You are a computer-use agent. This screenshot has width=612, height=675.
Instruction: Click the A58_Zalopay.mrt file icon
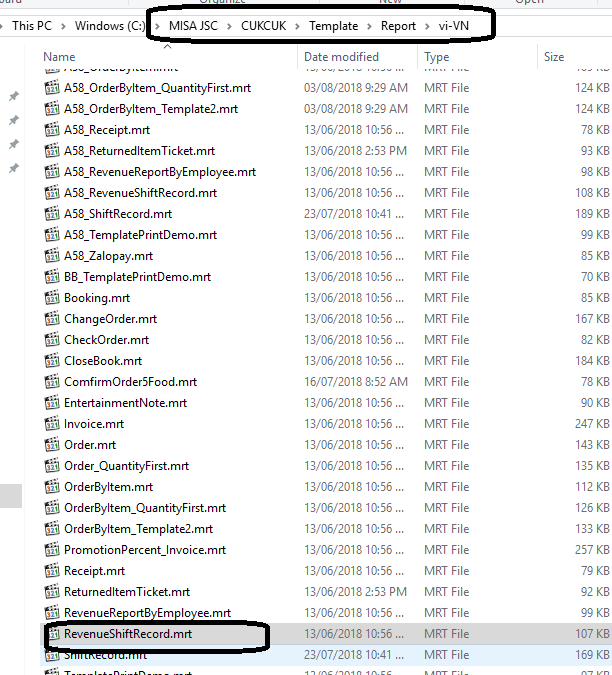pos(52,256)
